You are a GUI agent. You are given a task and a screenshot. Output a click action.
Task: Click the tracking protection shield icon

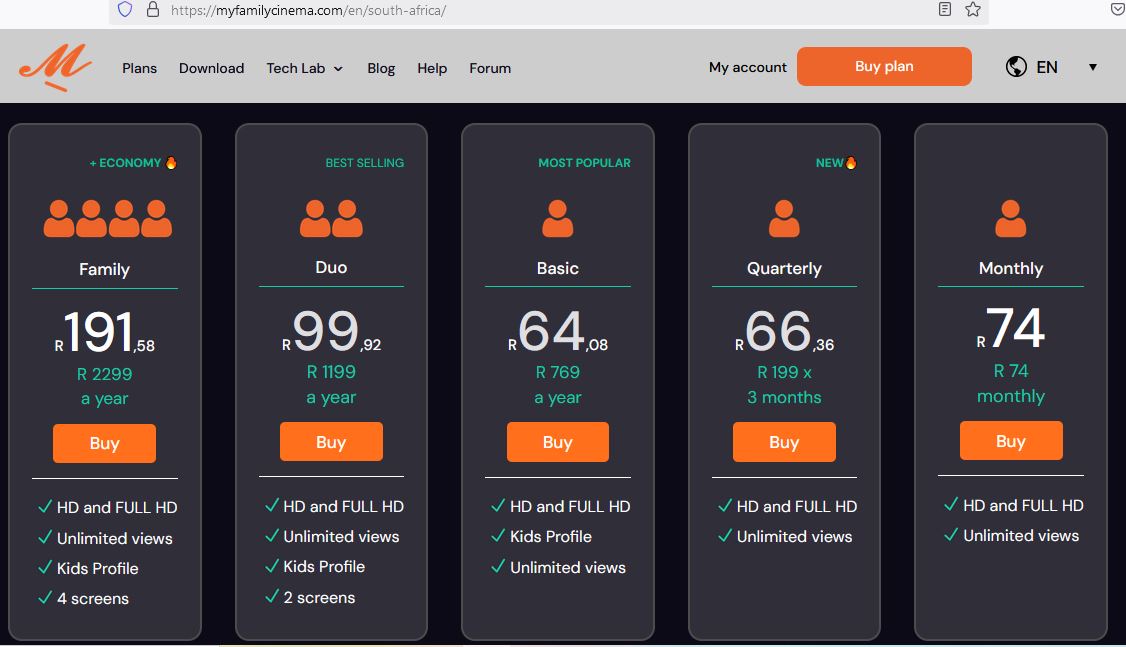click(125, 10)
